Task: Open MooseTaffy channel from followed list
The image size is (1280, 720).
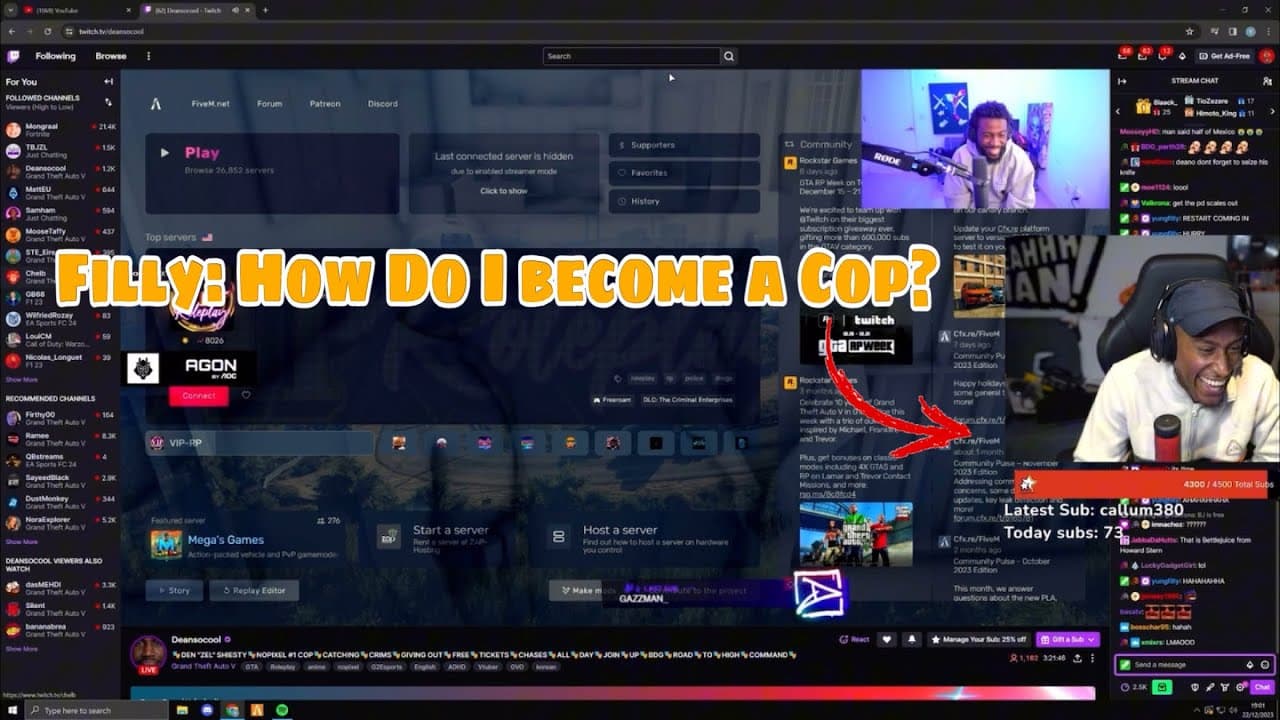Action: coord(60,234)
